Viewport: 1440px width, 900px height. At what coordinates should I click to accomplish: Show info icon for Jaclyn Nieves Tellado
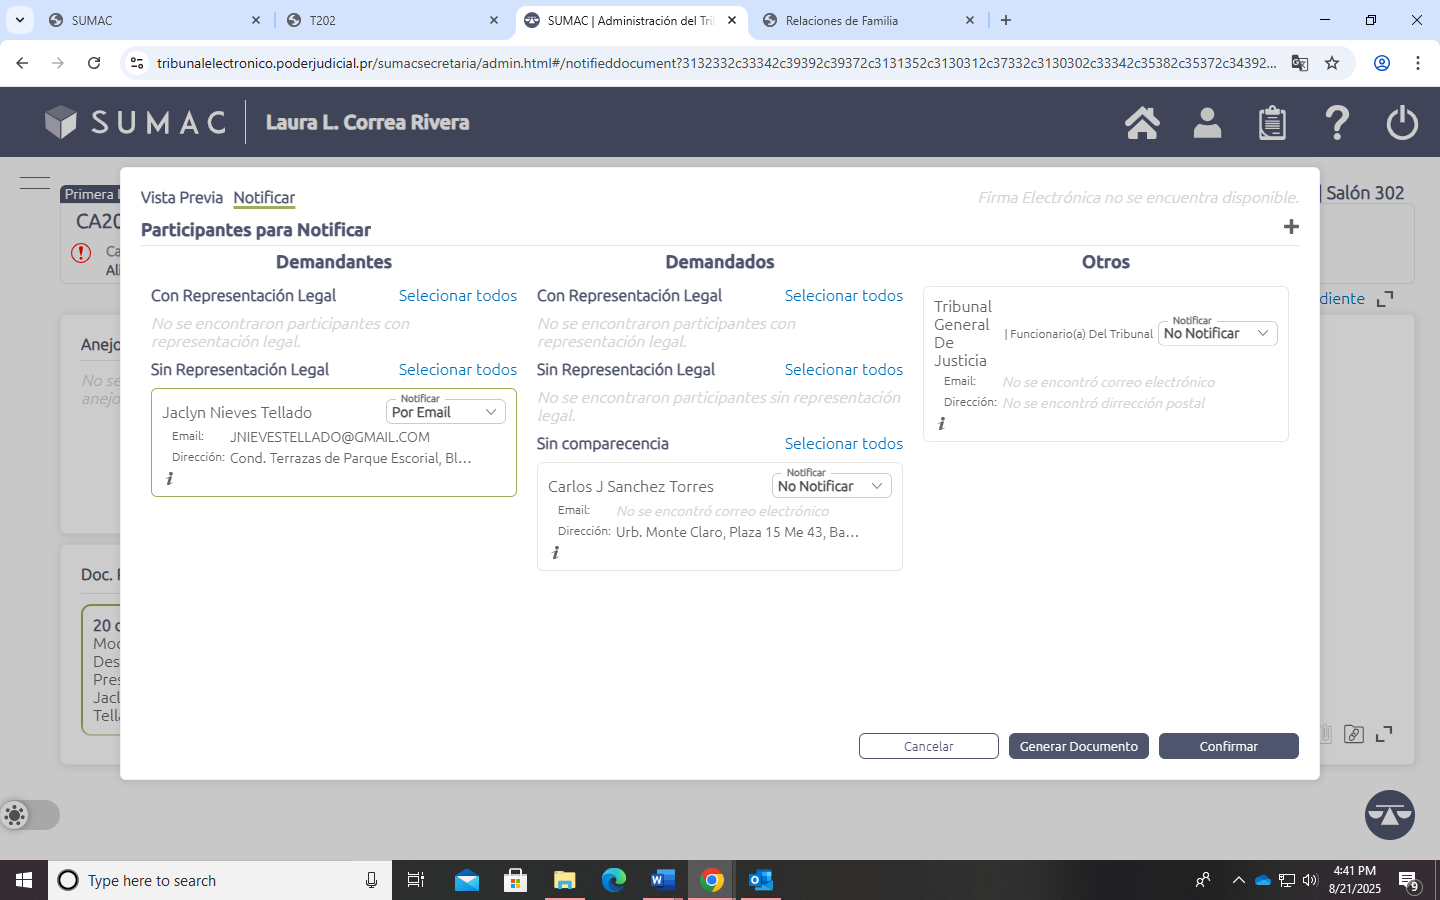click(170, 479)
